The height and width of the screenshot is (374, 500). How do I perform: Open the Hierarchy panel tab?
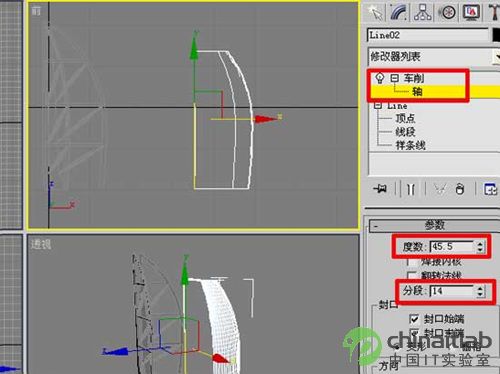422,13
